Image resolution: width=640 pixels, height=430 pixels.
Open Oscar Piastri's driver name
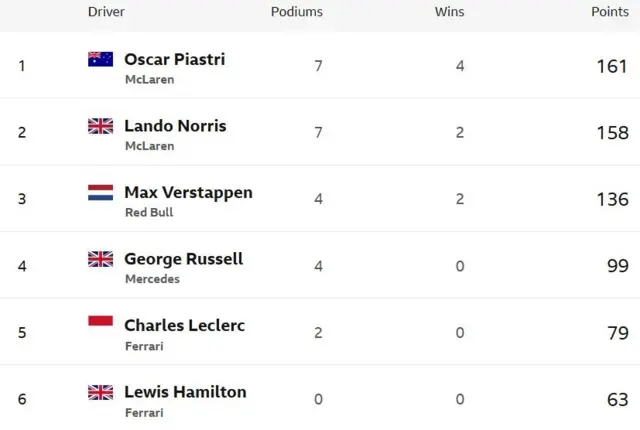[x=175, y=59]
